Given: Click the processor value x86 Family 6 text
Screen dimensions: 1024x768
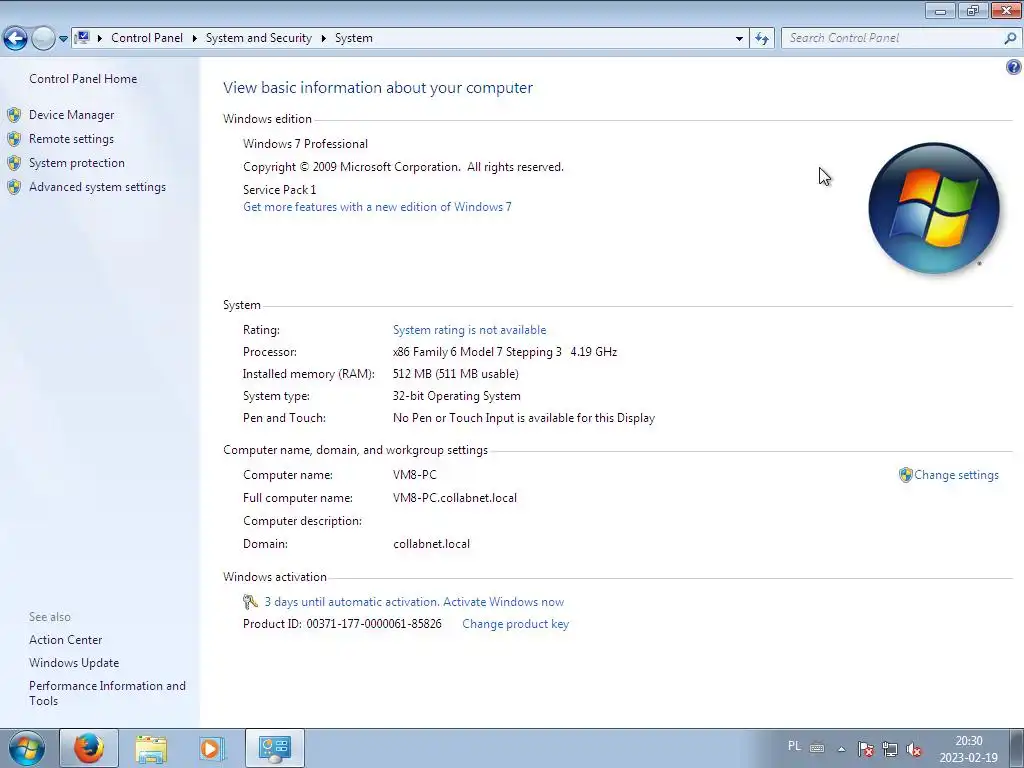Looking at the screenshot, I should [505, 352].
